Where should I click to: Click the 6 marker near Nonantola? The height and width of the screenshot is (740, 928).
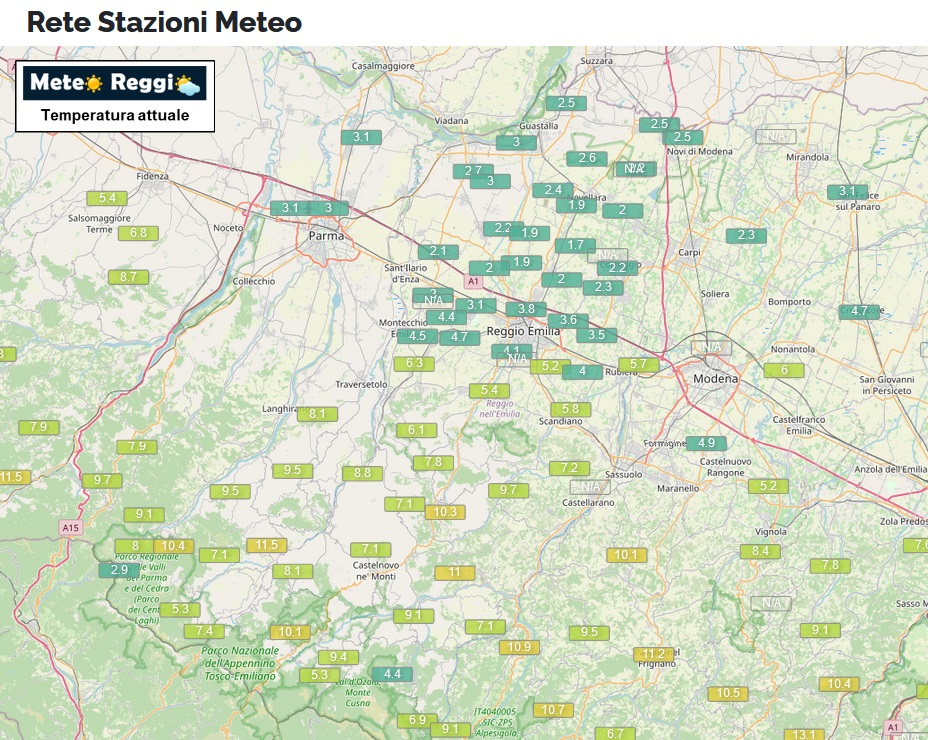point(784,370)
